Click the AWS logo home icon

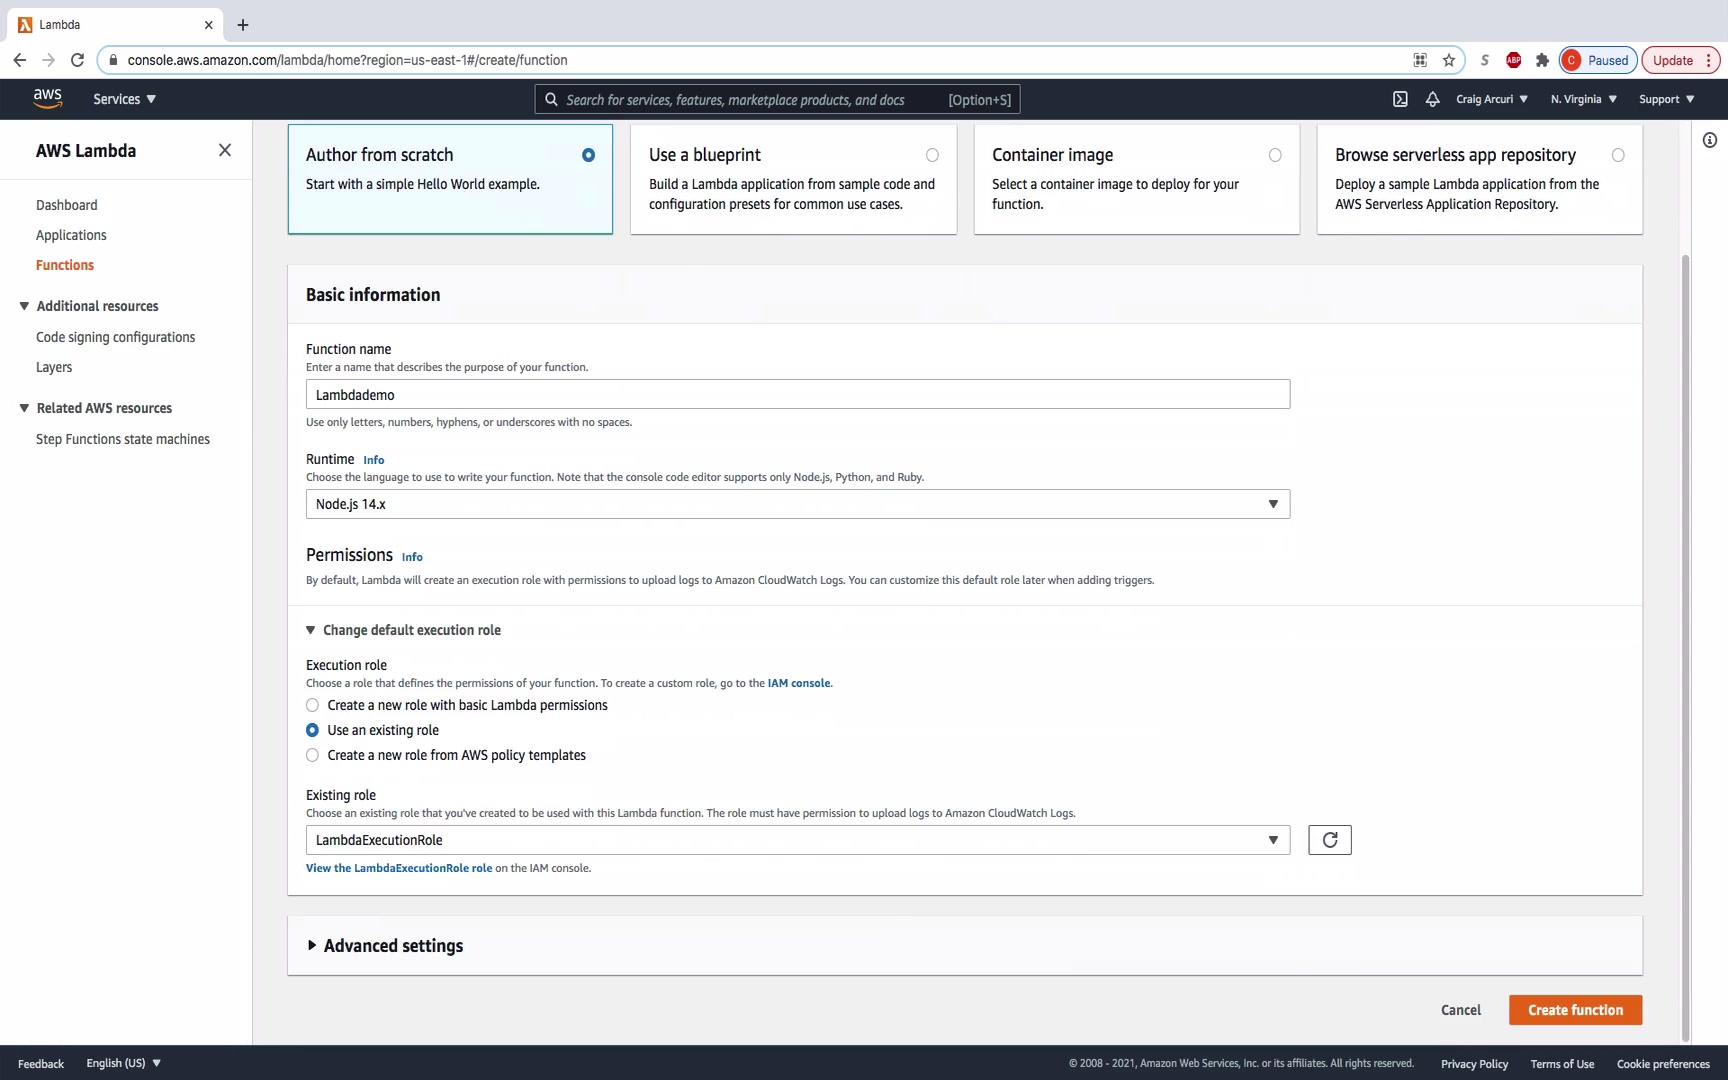(47, 98)
